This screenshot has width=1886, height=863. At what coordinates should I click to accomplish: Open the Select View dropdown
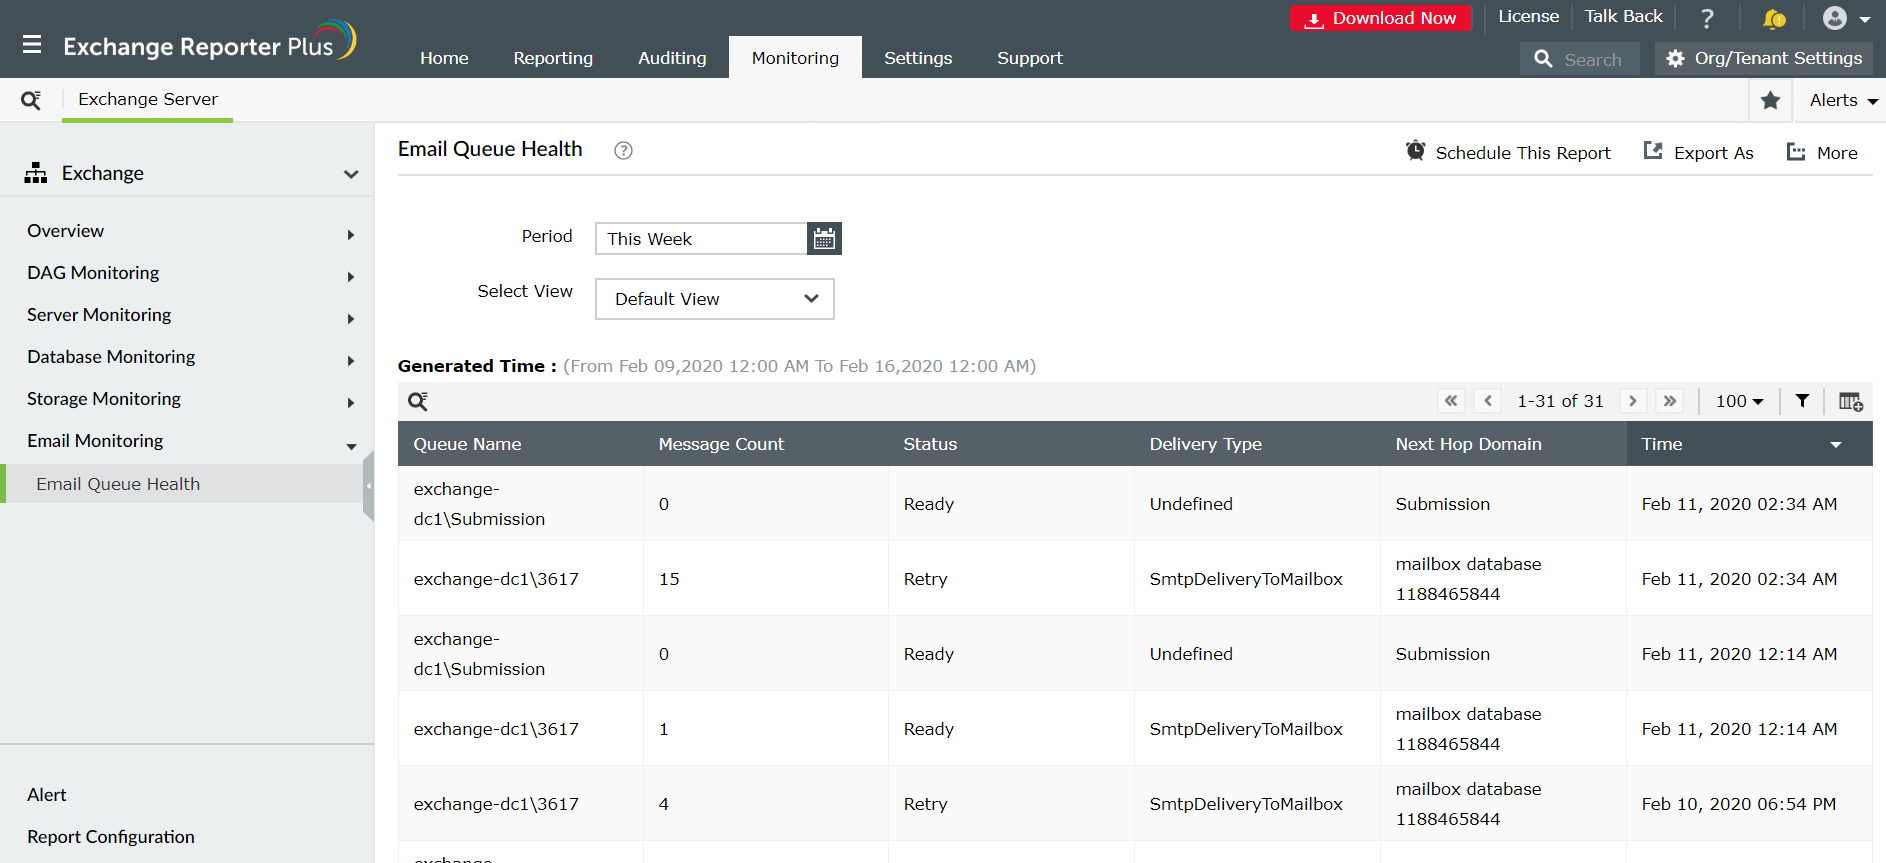pos(715,299)
